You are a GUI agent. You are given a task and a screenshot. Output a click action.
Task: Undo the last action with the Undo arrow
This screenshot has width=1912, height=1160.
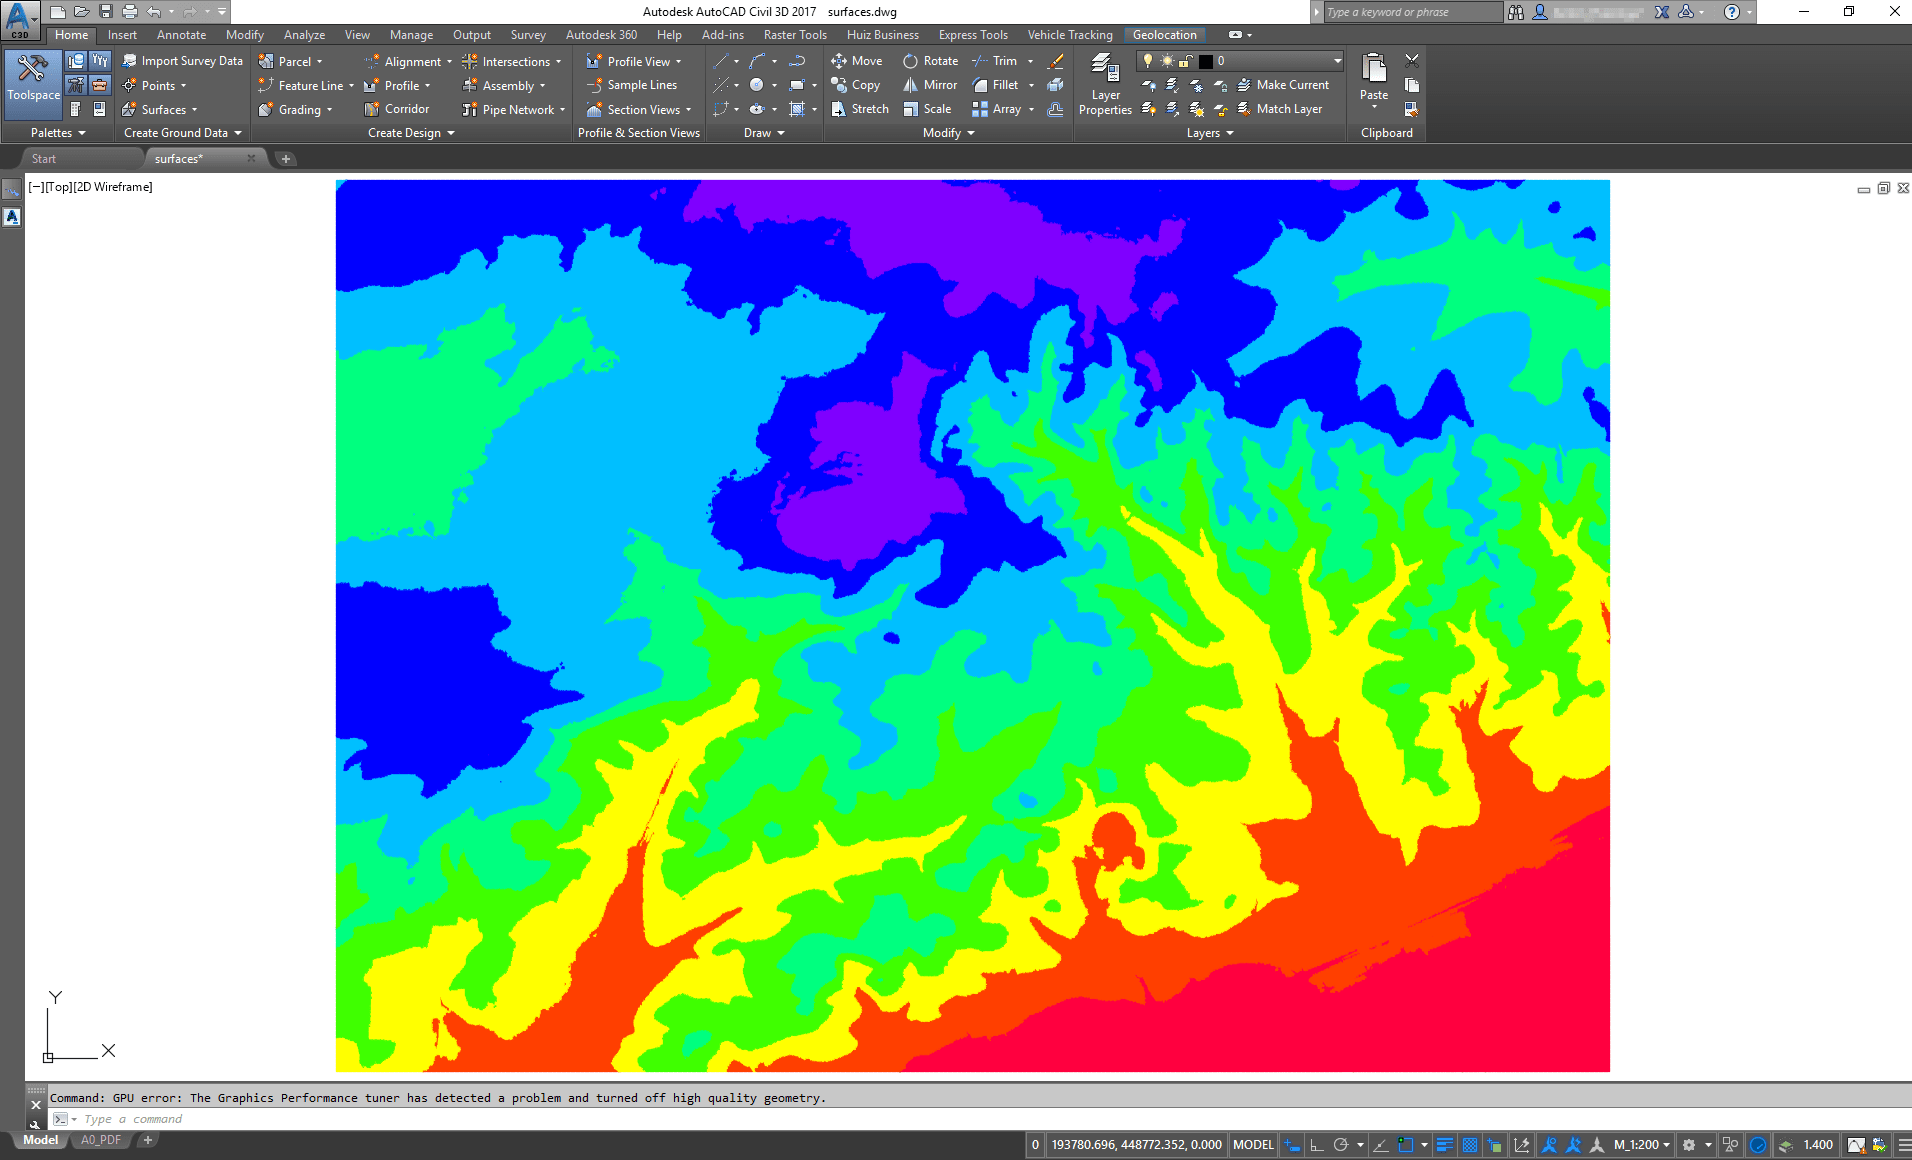pos(153,12)
